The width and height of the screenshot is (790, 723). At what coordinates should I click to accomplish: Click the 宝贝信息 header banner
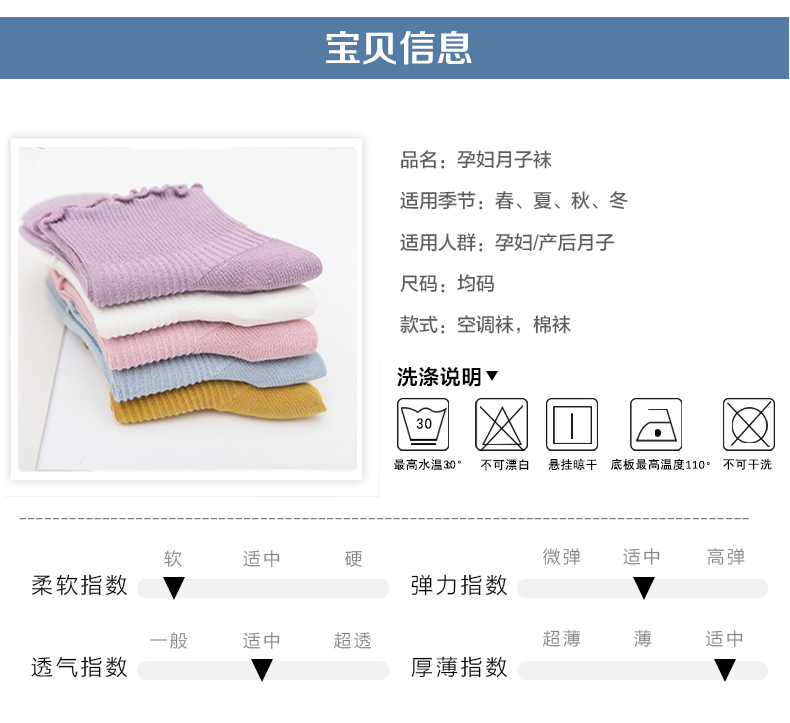pyautogui.click(x=394, y=48)
